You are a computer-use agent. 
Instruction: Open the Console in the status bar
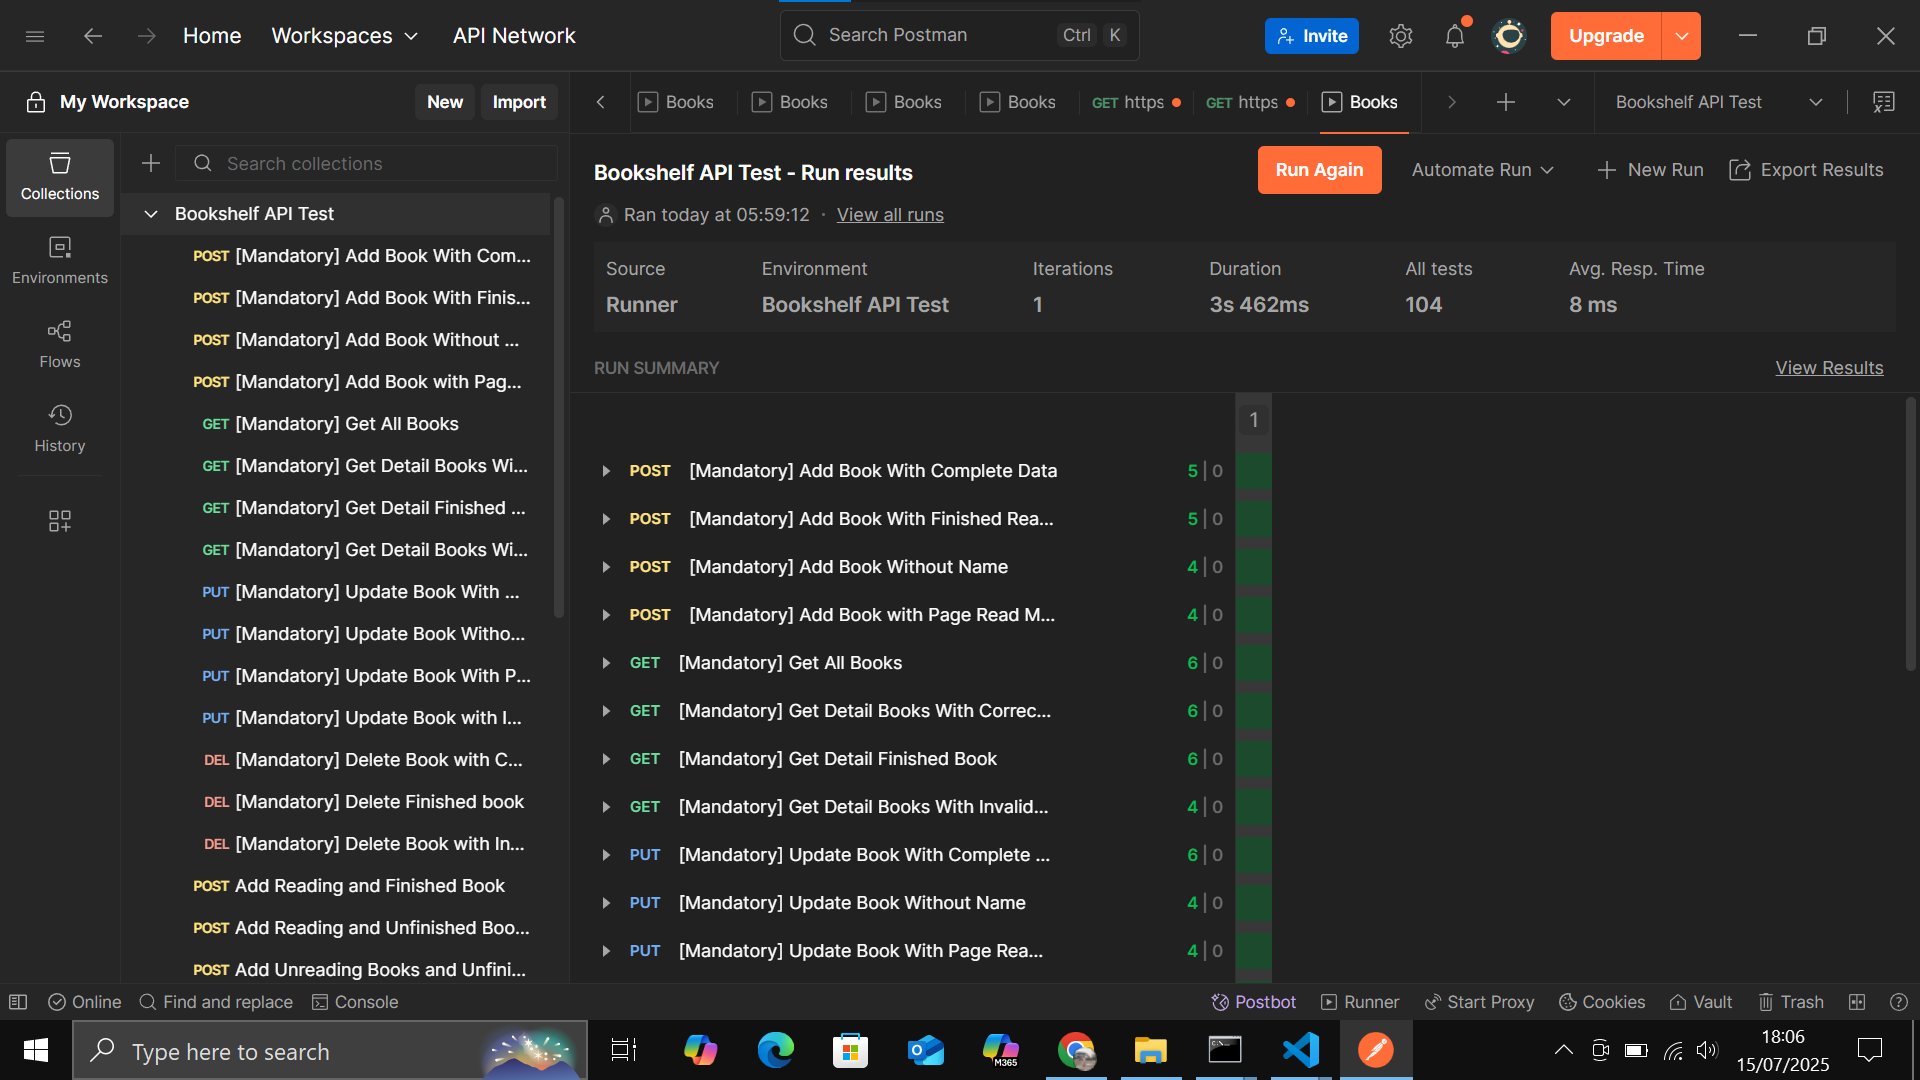pyautogui.click(x=355, y=1002)
